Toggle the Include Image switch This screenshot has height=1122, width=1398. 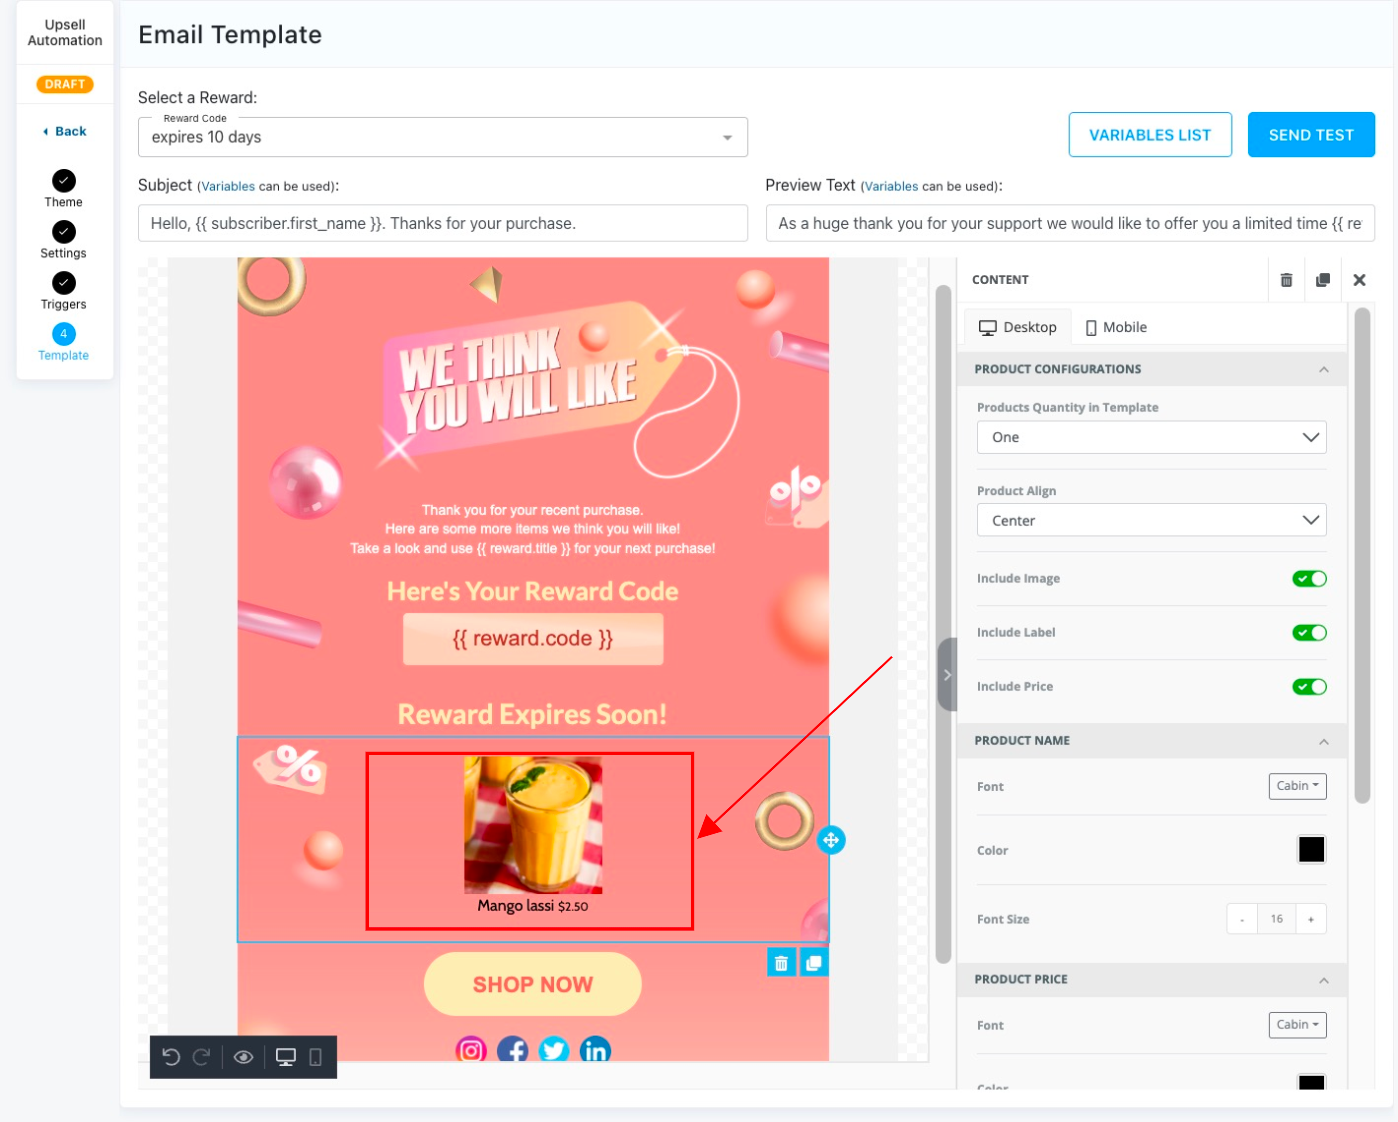tap(1309, 579)
